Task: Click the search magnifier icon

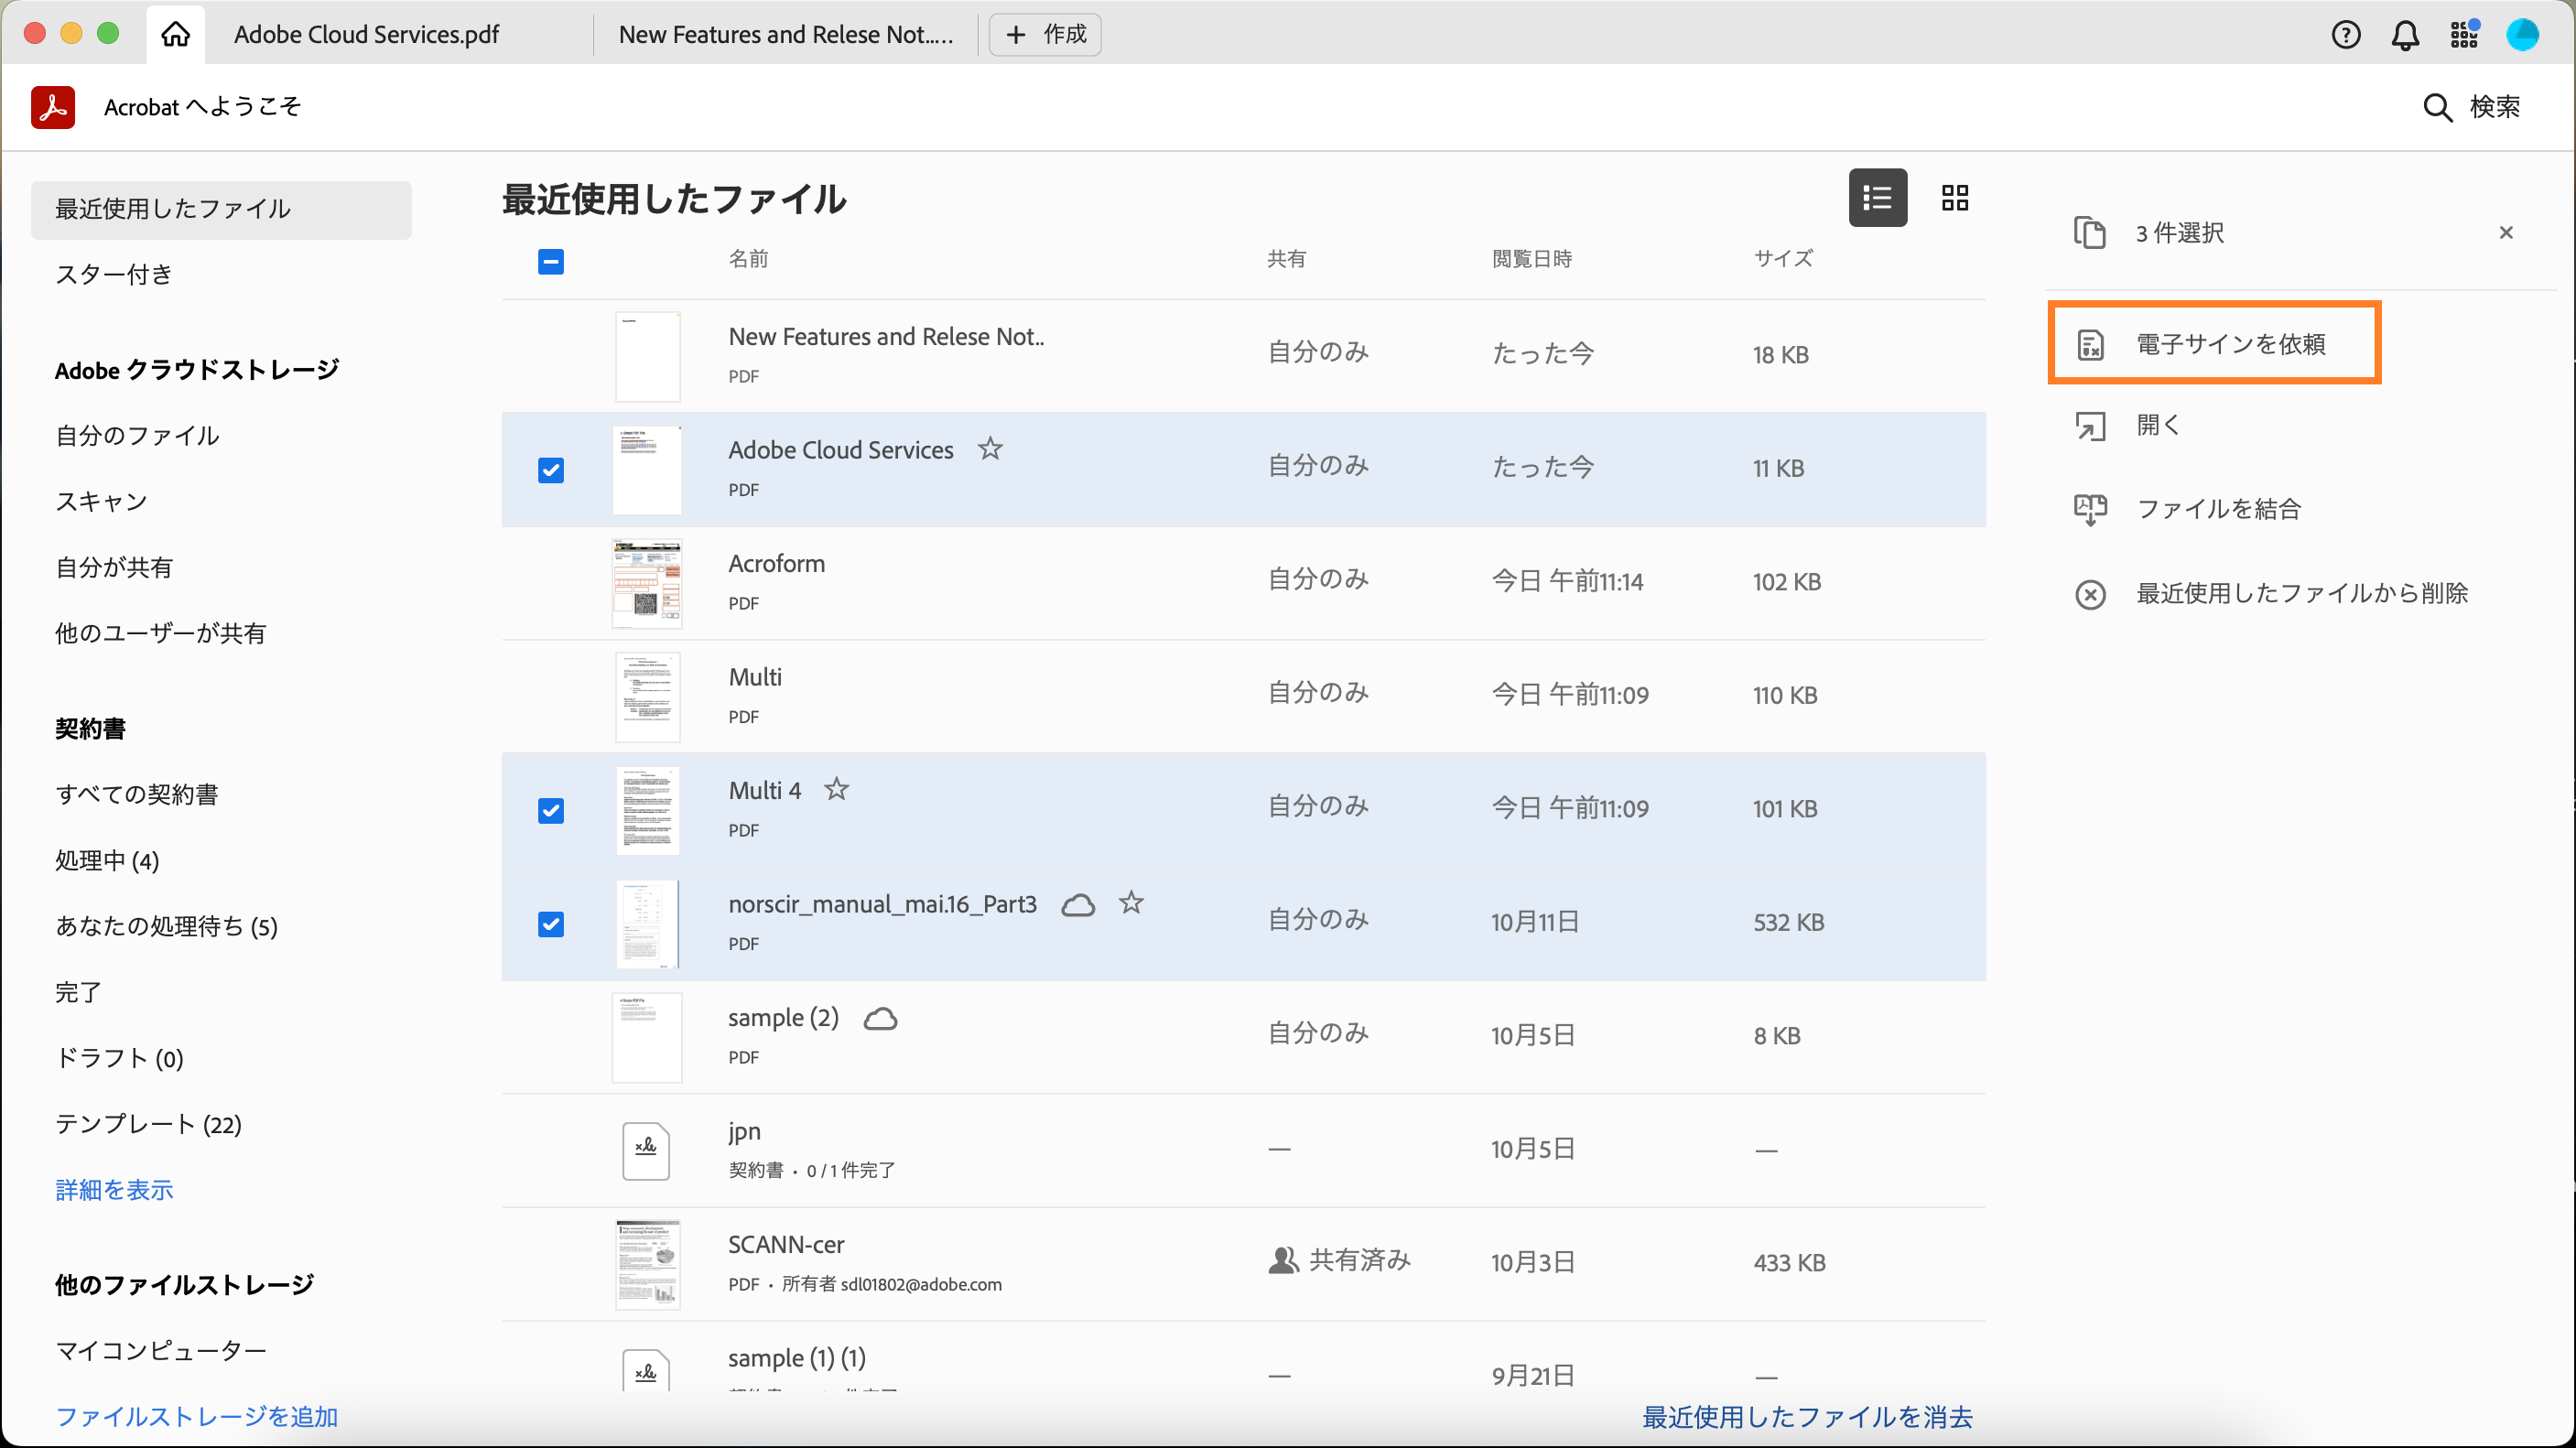Action: point(2437,107)
